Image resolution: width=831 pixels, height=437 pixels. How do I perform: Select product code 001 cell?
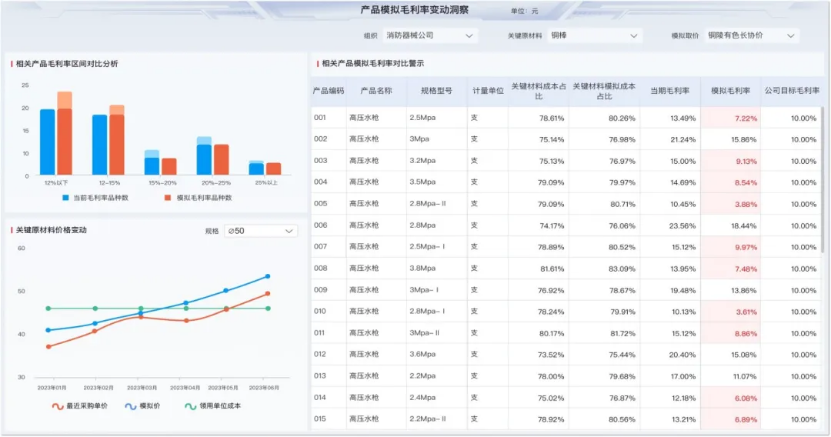(x=329, y=118)
